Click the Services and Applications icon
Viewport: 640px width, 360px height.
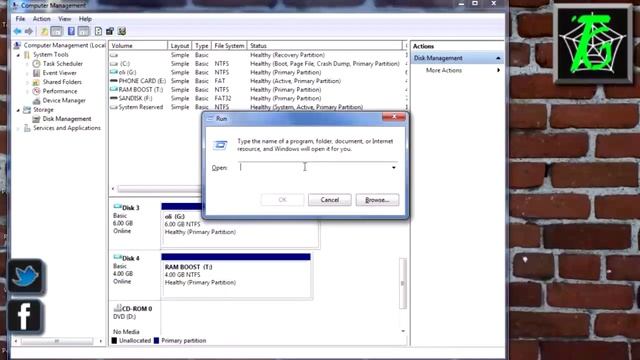(x=27, y=128)
